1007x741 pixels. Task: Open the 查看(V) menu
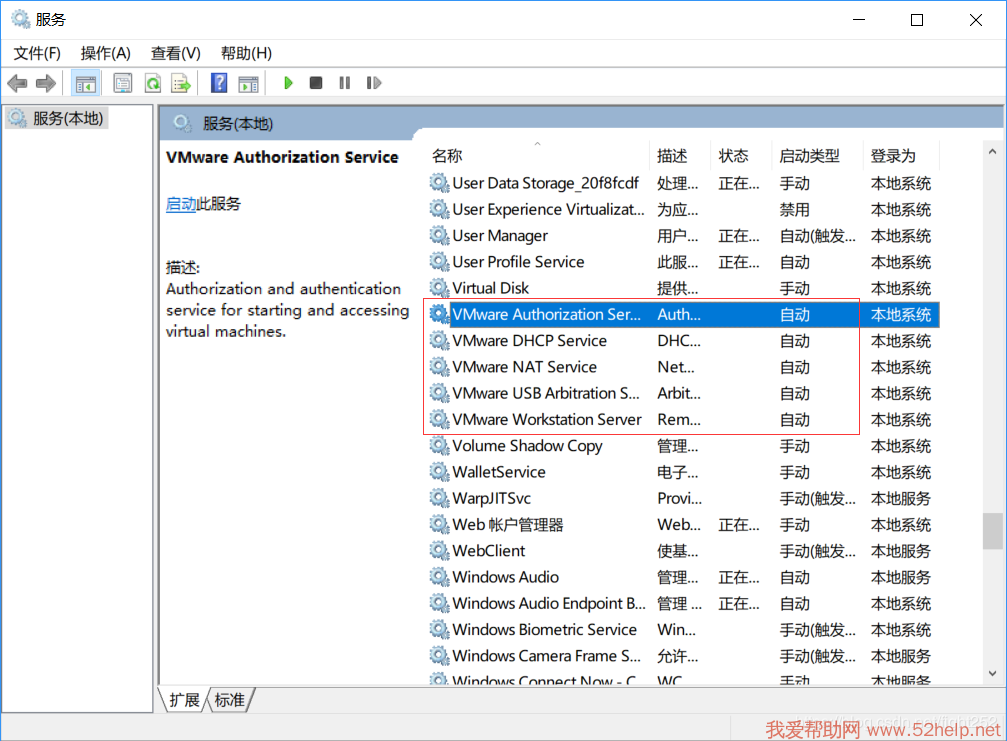[x=175, y=53]
